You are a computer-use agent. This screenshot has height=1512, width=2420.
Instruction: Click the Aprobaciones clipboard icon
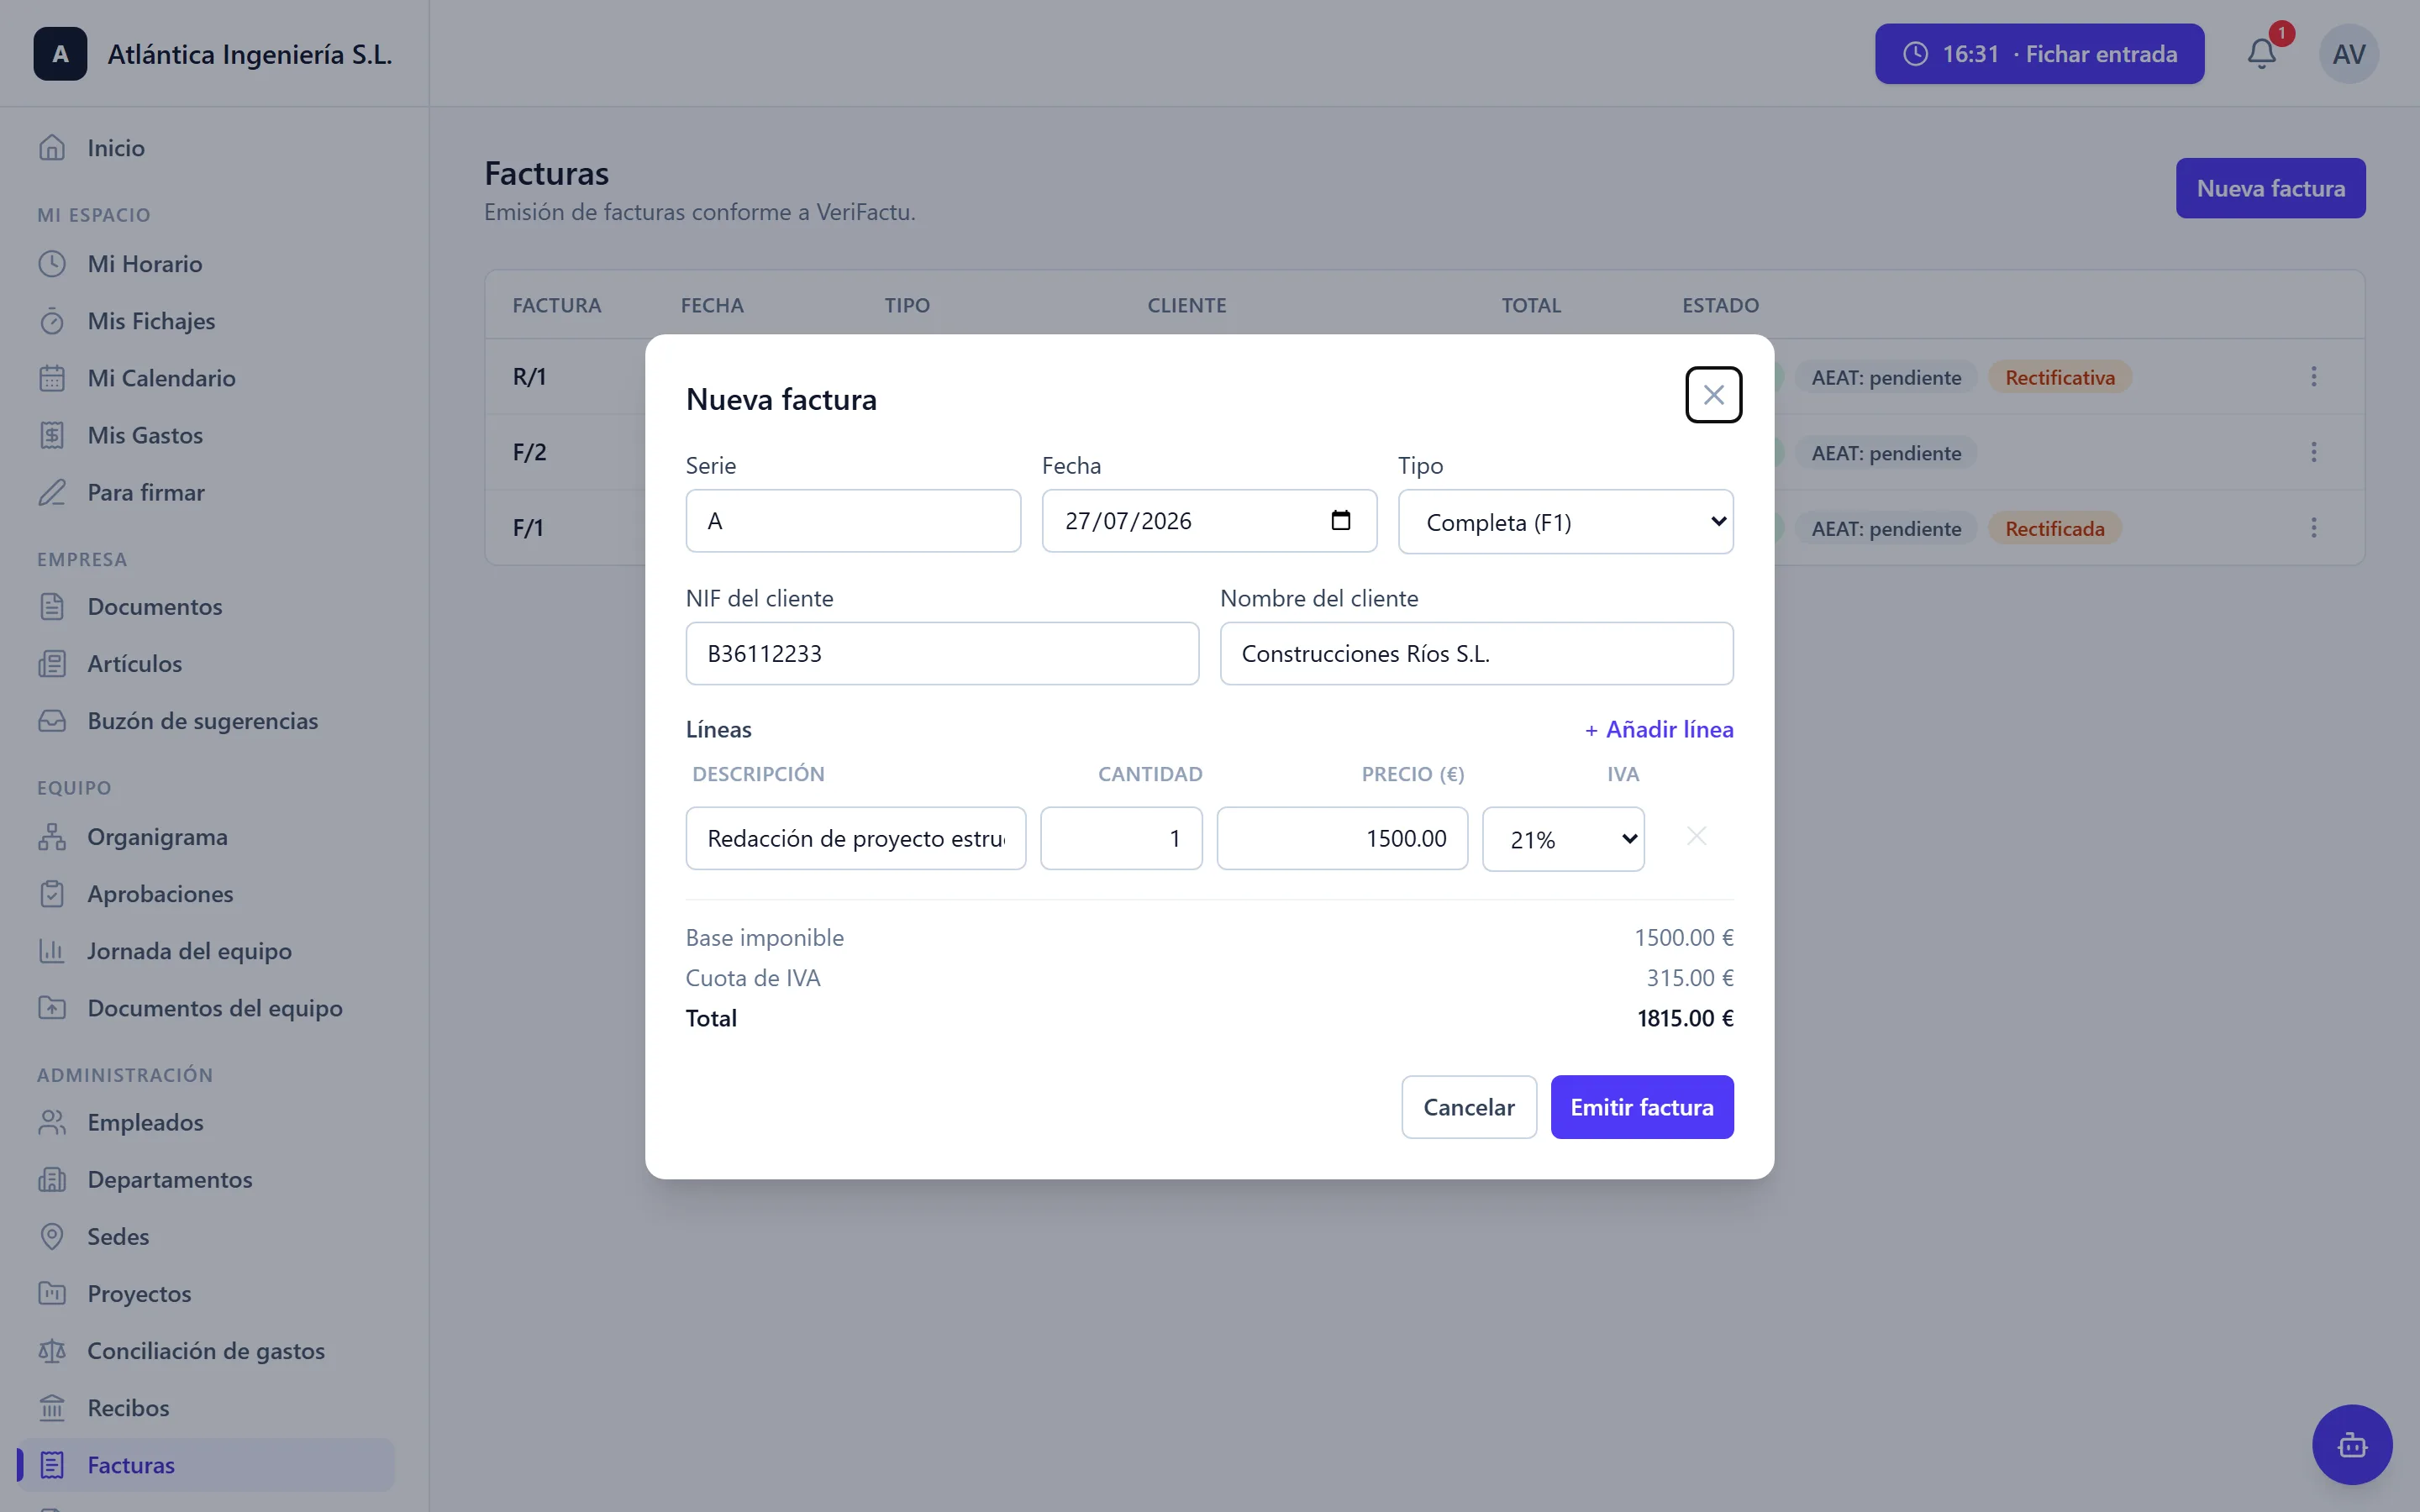click(52, 894)
